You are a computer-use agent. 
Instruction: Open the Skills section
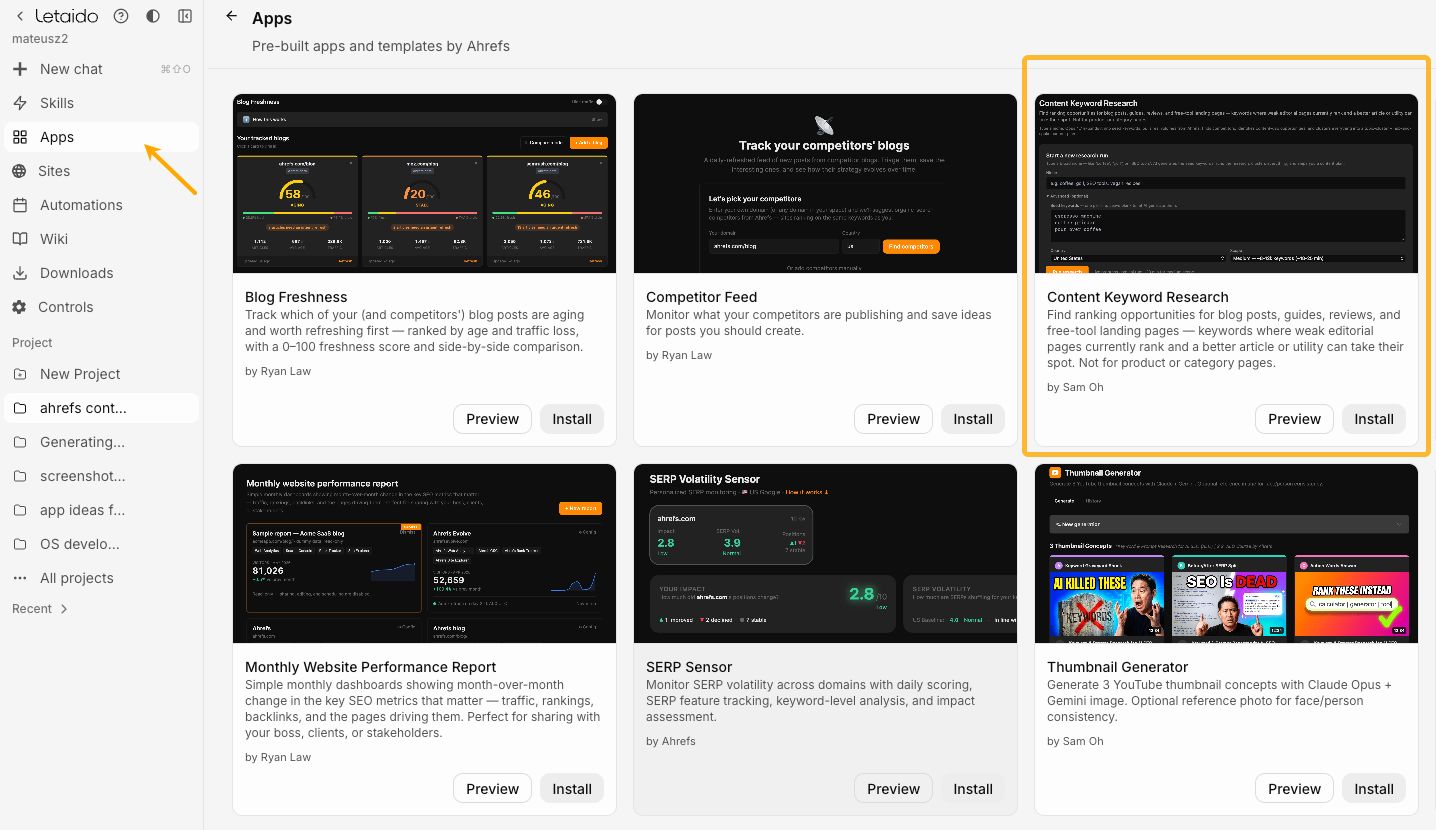pos(101,103)
